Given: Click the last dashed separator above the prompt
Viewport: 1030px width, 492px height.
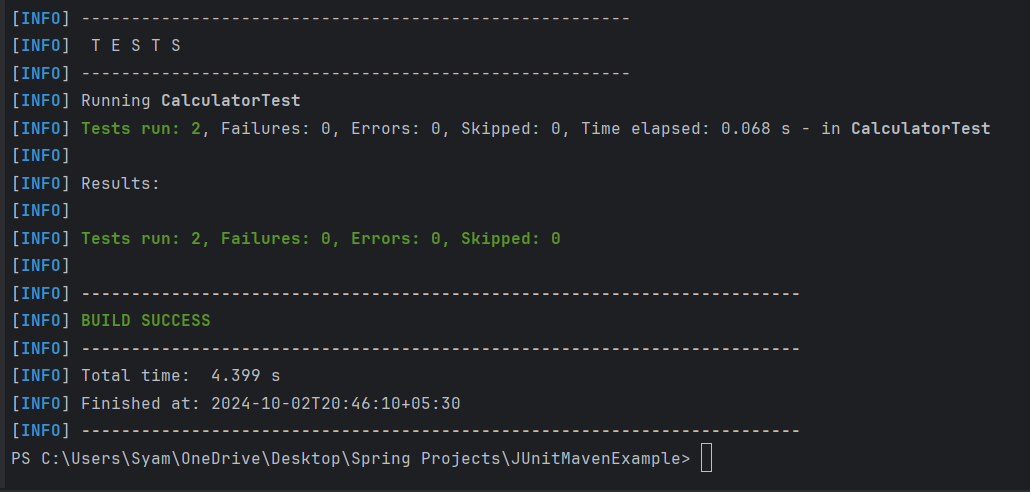Looking at the screenshot, I should tap(440, 431).
